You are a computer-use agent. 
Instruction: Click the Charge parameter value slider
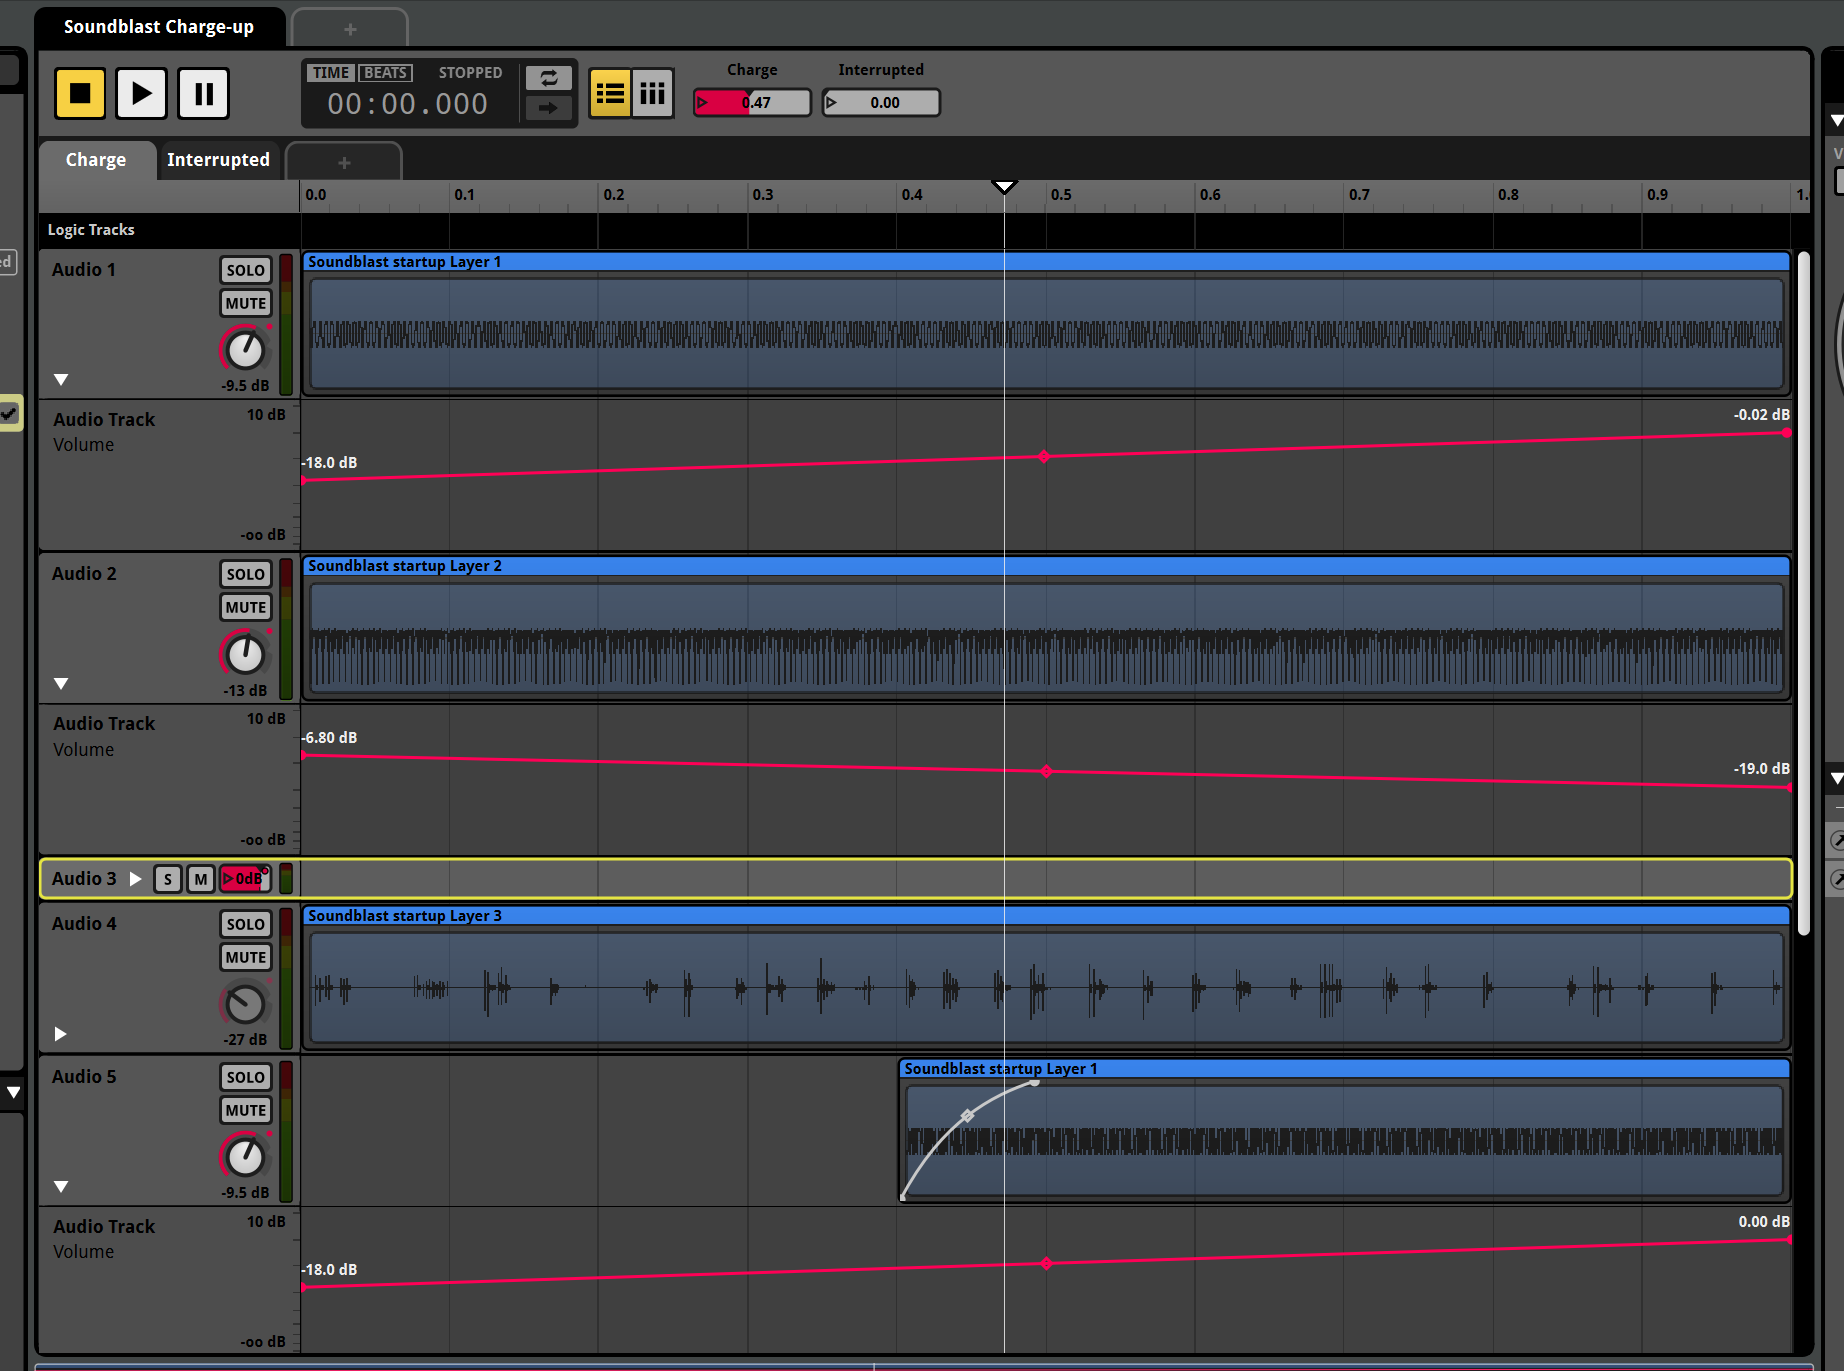pyautogui.click(x=753, y=103)
